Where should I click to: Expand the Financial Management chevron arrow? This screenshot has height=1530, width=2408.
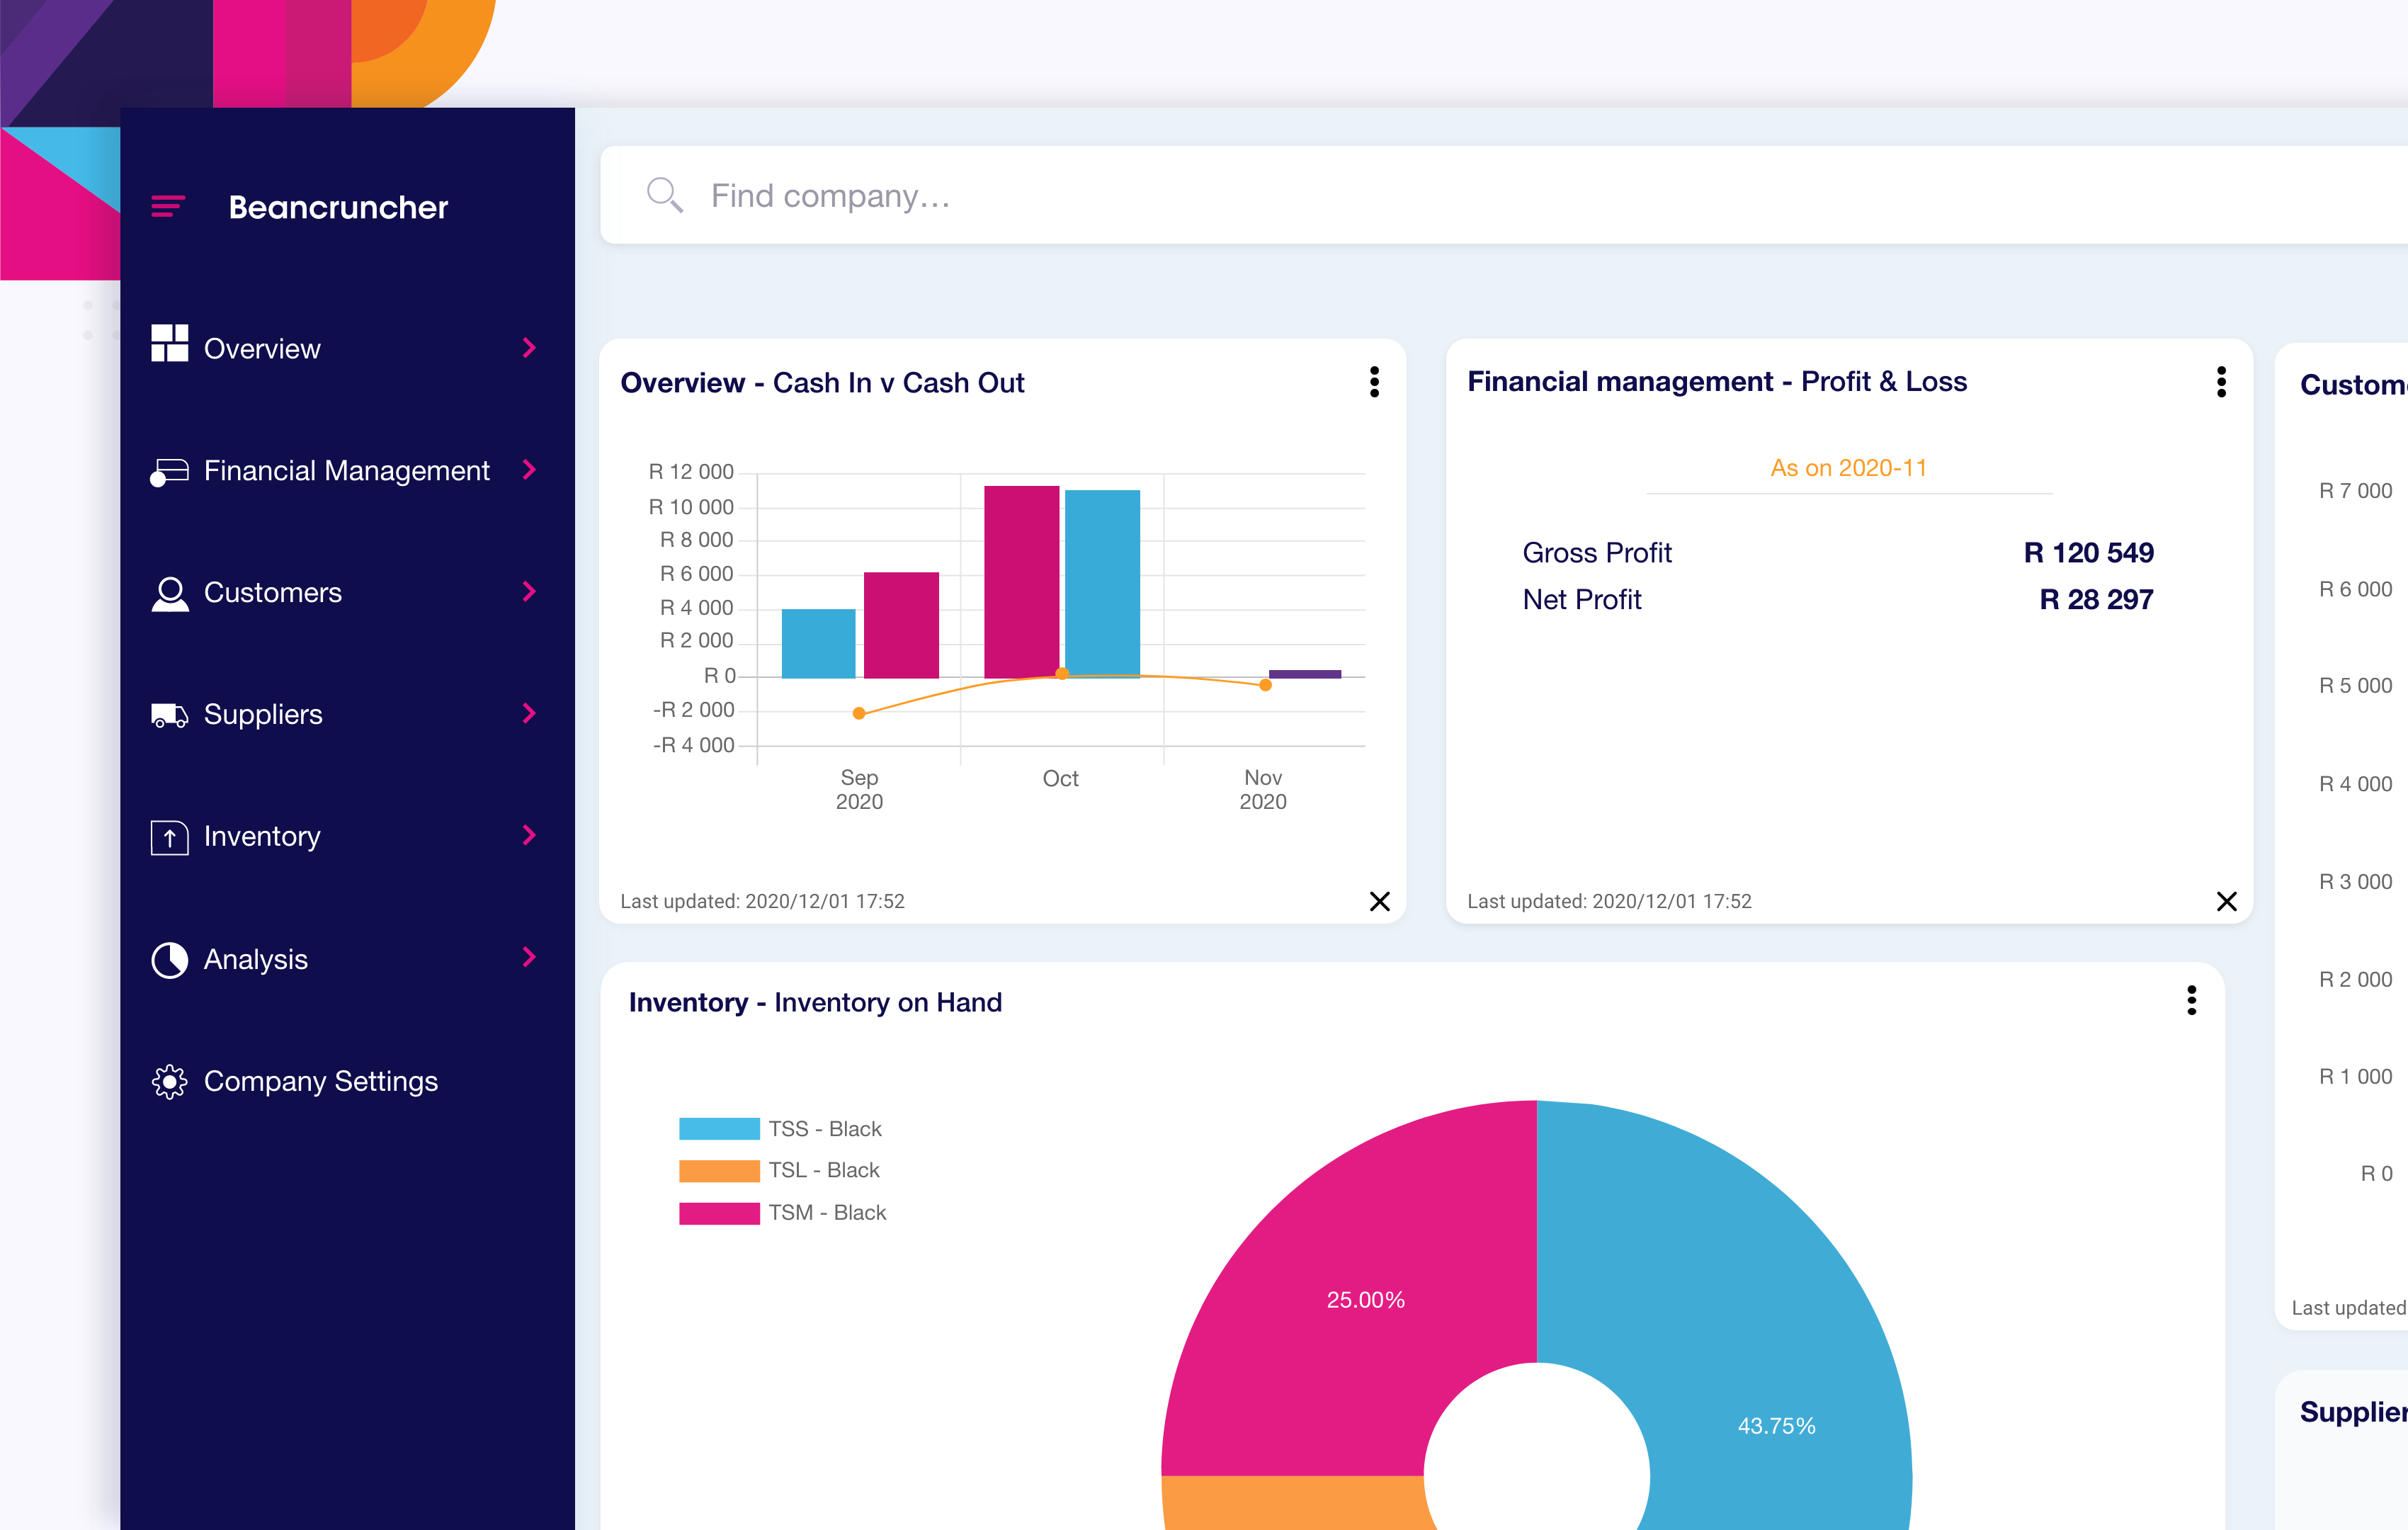529,470
